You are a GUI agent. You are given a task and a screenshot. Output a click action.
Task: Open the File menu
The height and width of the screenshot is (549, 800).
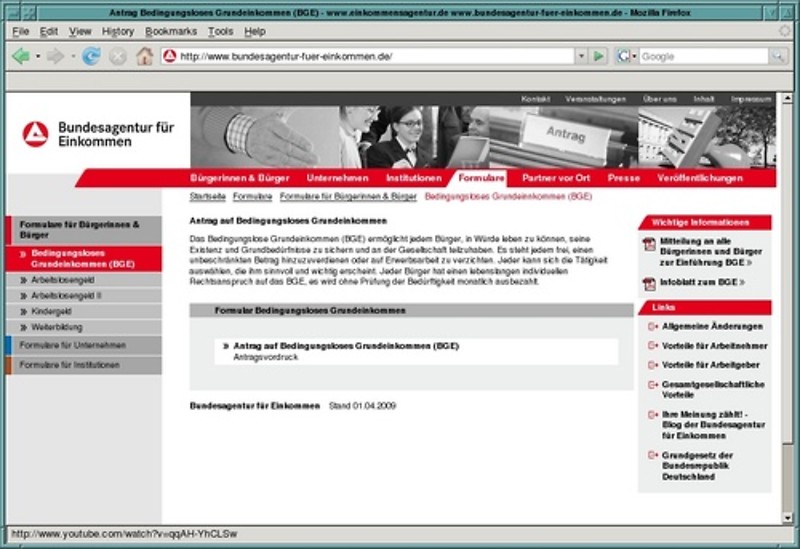(x=20, y=32)
